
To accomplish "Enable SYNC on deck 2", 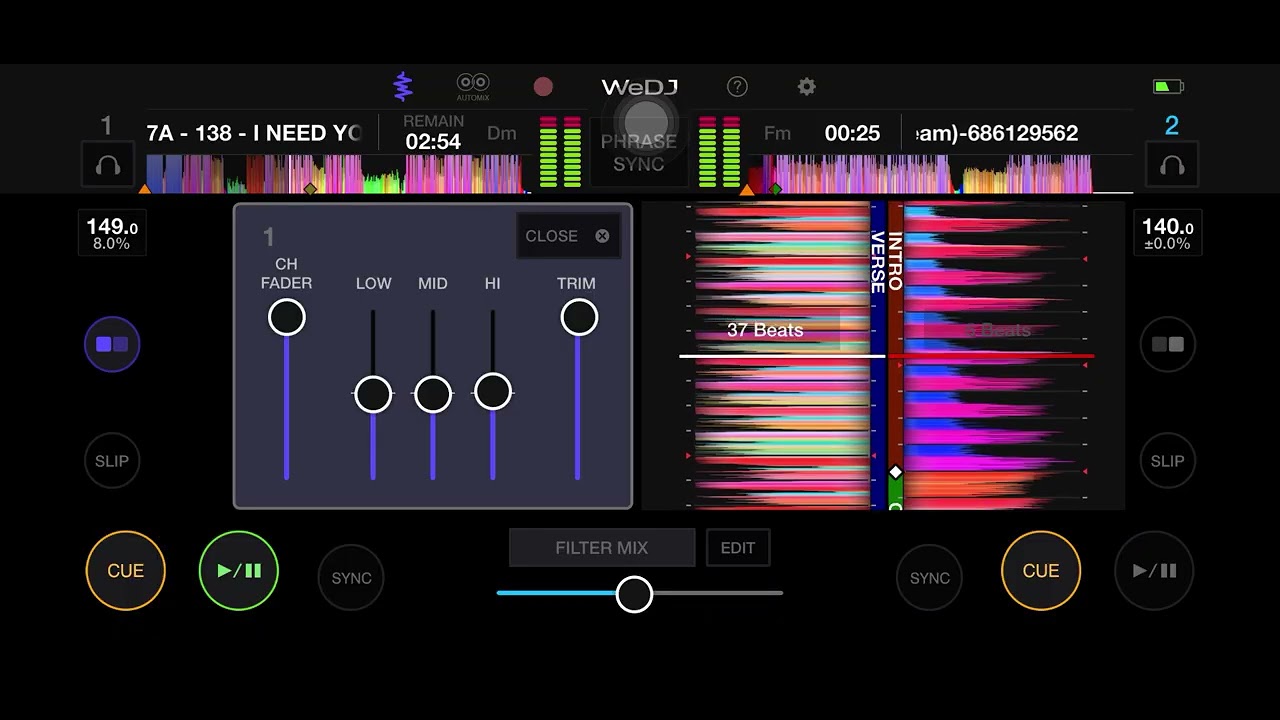I will click(x=929, y=578).
